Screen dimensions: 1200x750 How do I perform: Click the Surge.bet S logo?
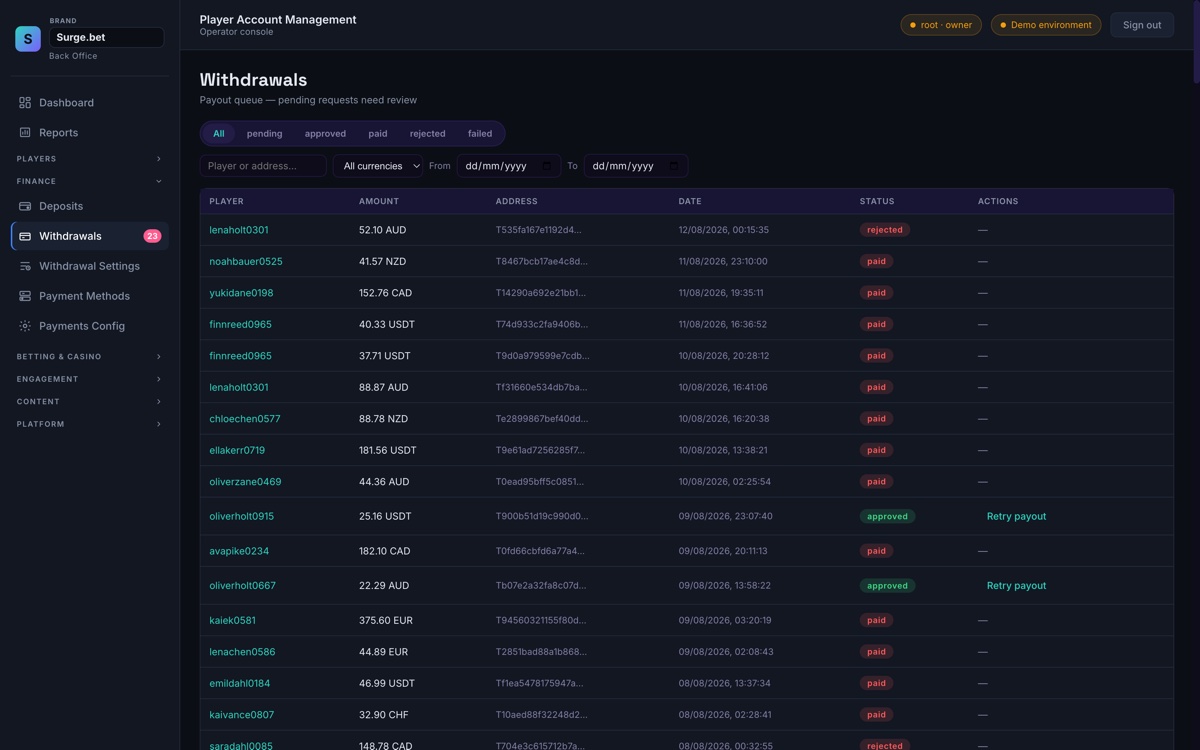click(28, 38)
